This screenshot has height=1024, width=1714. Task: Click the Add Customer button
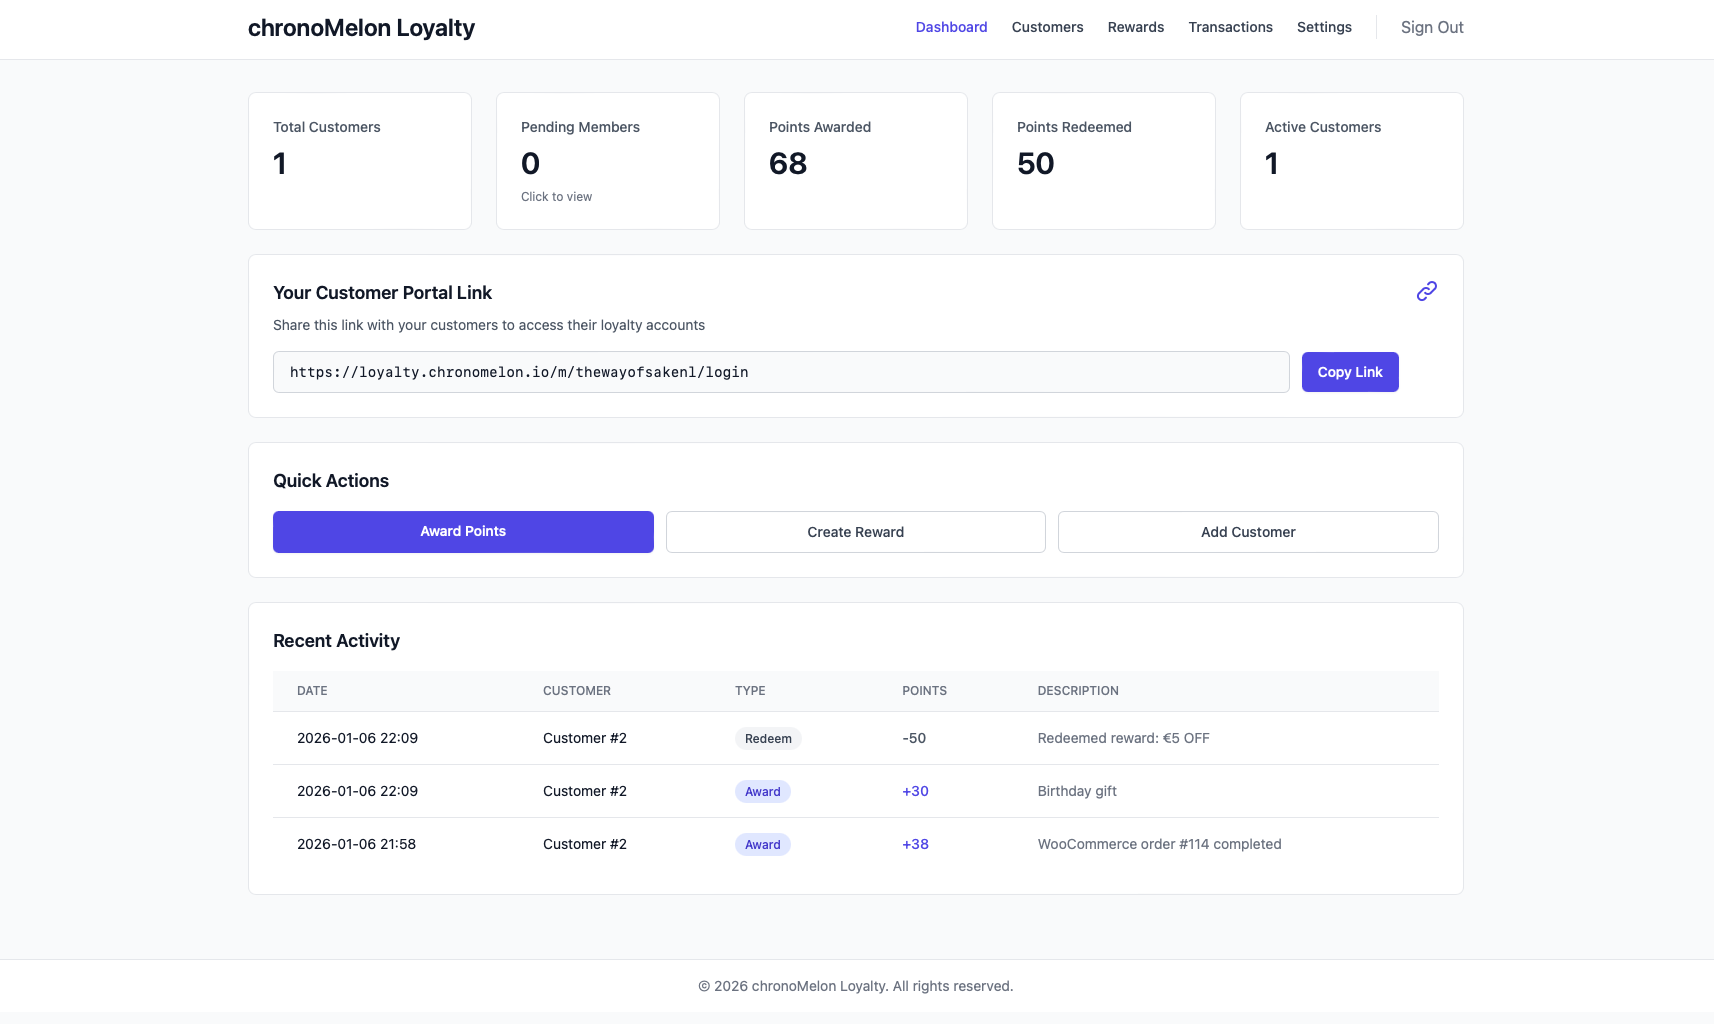[1248, 532]
